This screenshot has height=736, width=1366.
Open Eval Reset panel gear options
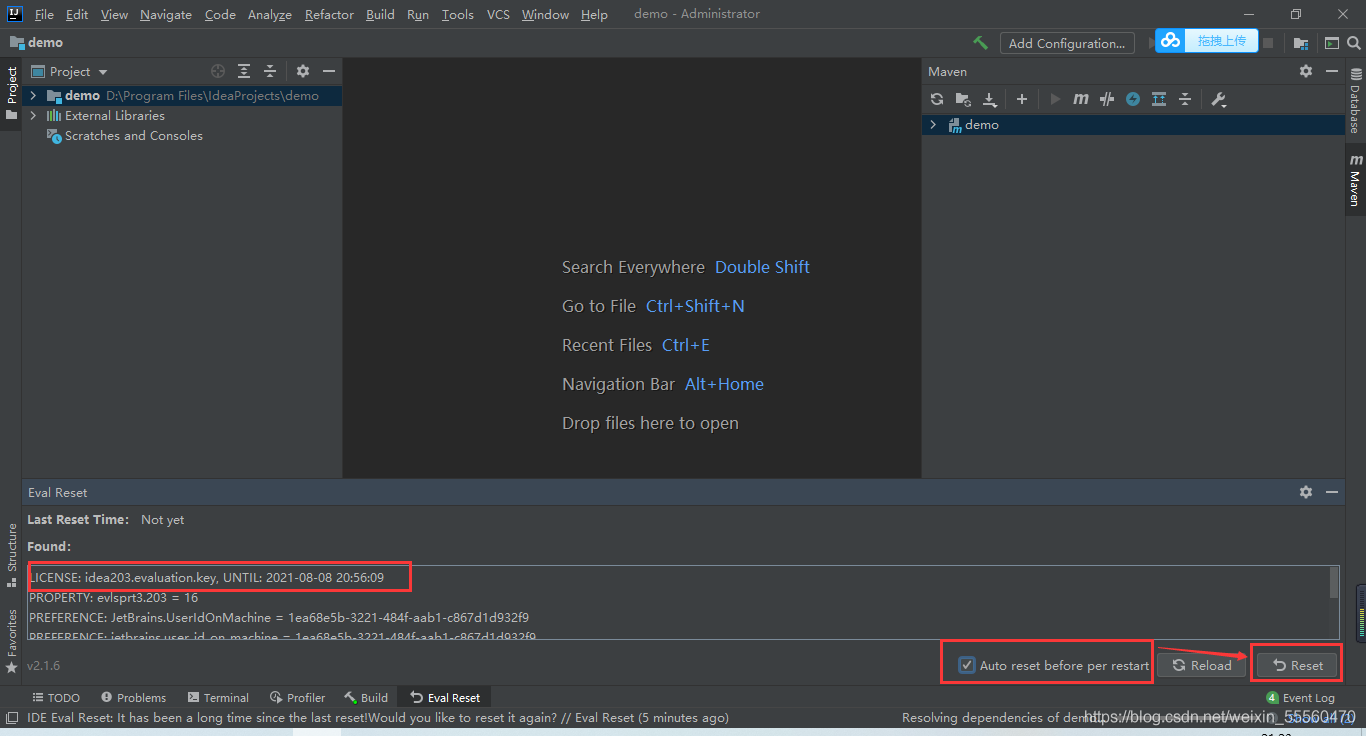pyautogui.click(x=1306, y=492)
